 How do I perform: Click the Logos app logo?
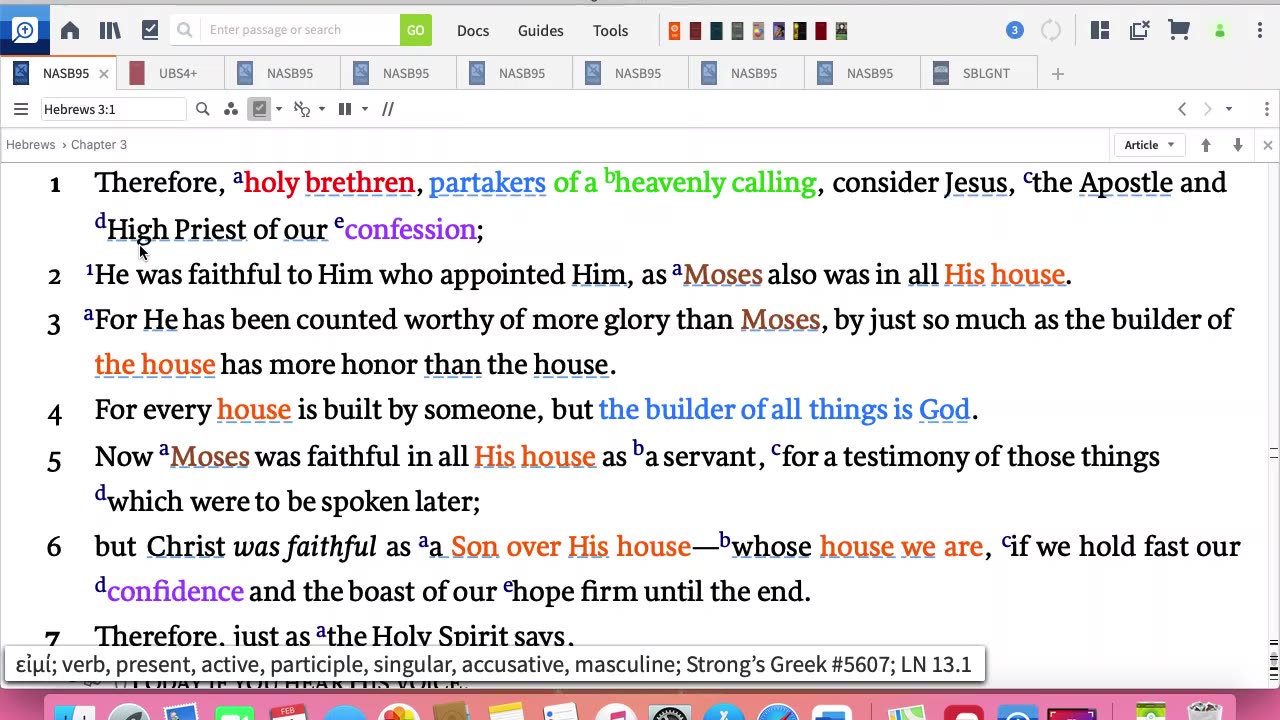(x=24, y=30)
